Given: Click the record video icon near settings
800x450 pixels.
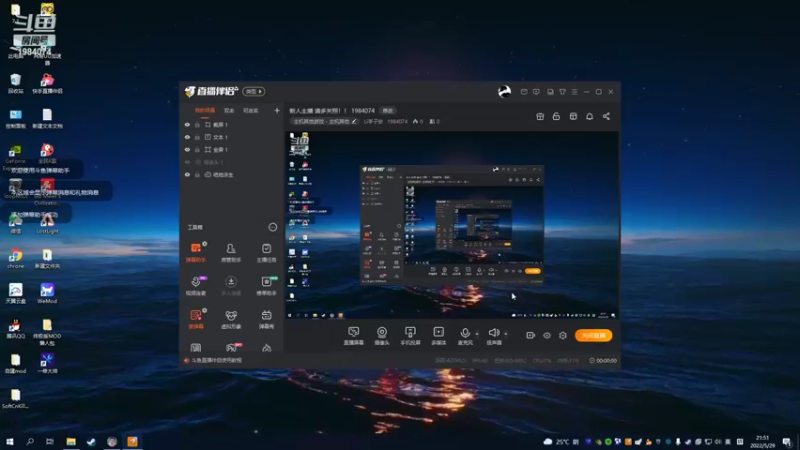Looking at the screenshot, I should pos(531,336).
